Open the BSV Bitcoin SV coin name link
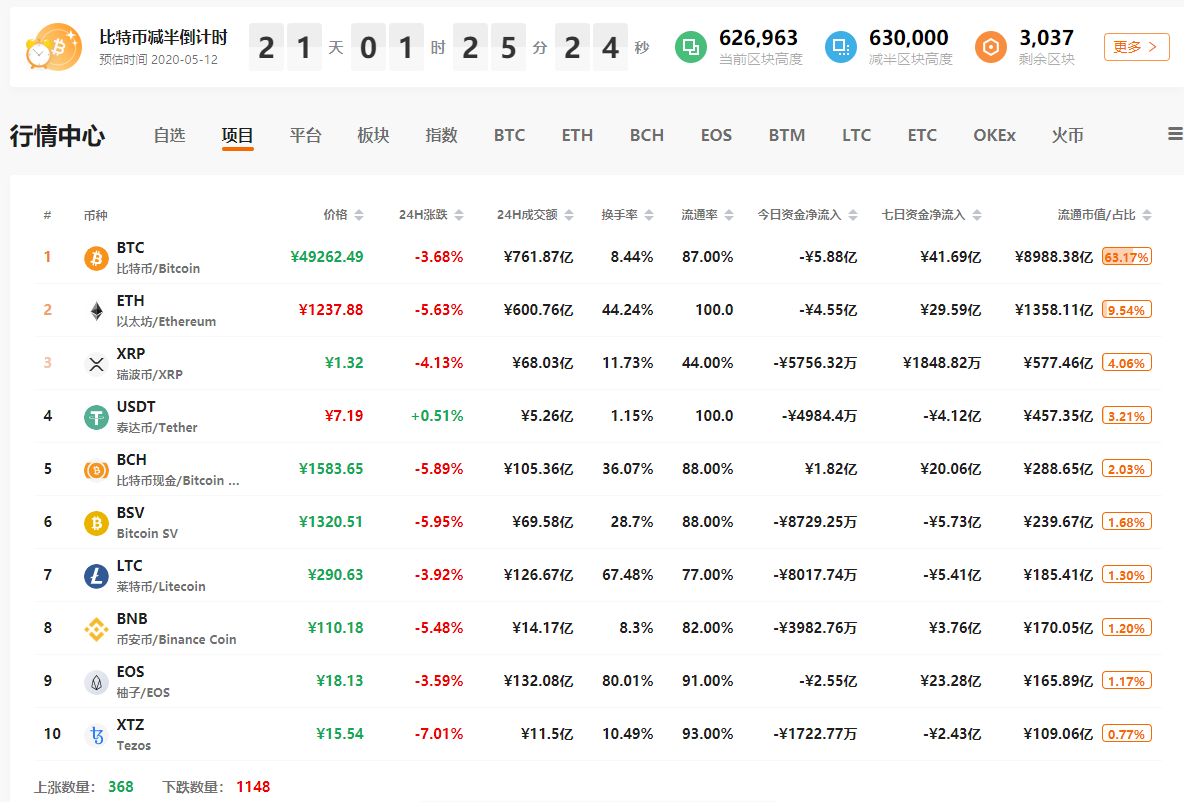 click(x=147, y=522)
